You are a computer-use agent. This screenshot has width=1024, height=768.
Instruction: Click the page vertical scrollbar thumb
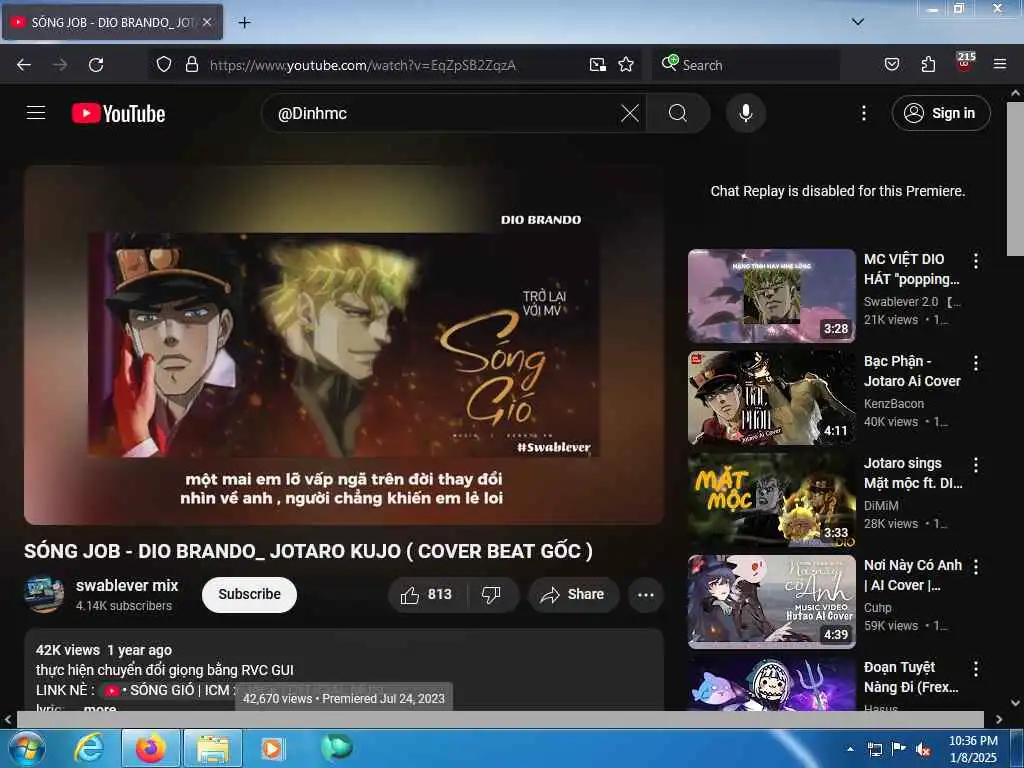[1015, 179]
